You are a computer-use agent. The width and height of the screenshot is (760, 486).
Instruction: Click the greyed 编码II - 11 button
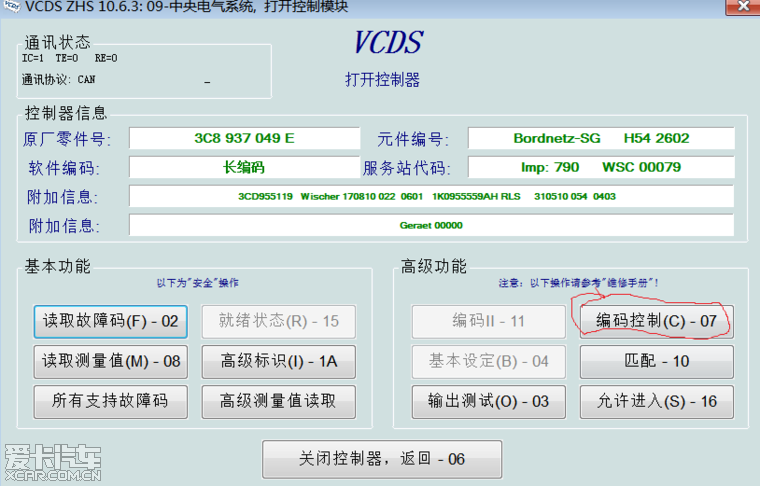point(489,321)
